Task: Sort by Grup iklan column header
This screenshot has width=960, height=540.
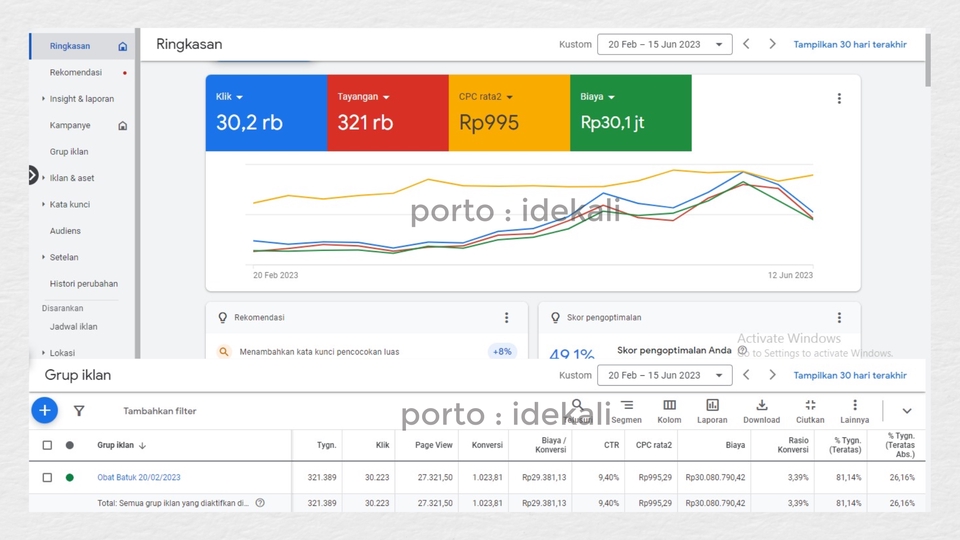Action: tap(121, 445)
